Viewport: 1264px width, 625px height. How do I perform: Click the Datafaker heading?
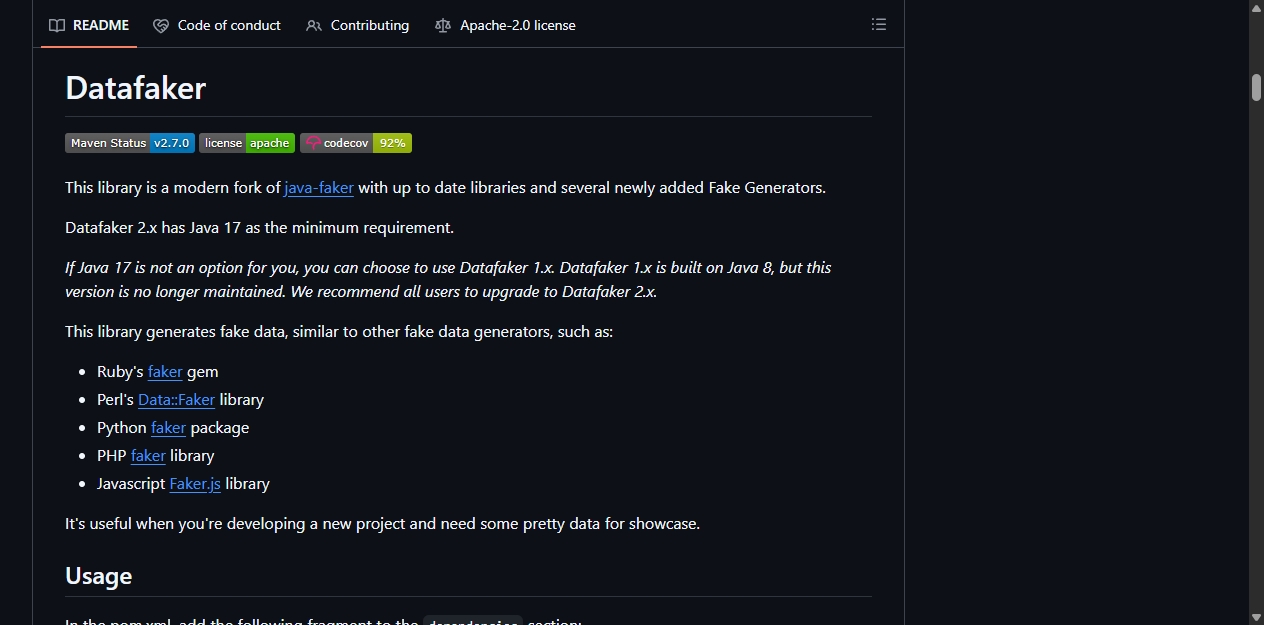(135, 88)
